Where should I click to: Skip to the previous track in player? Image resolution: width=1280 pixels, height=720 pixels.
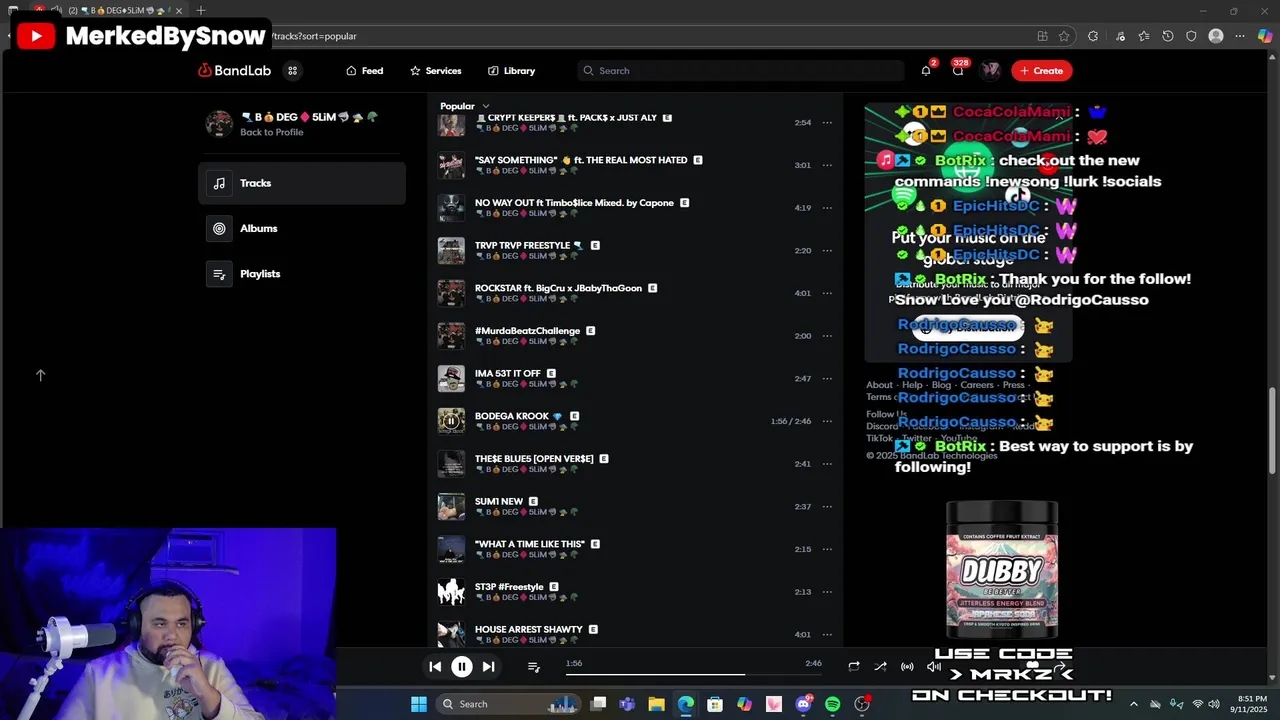(435, 666)
